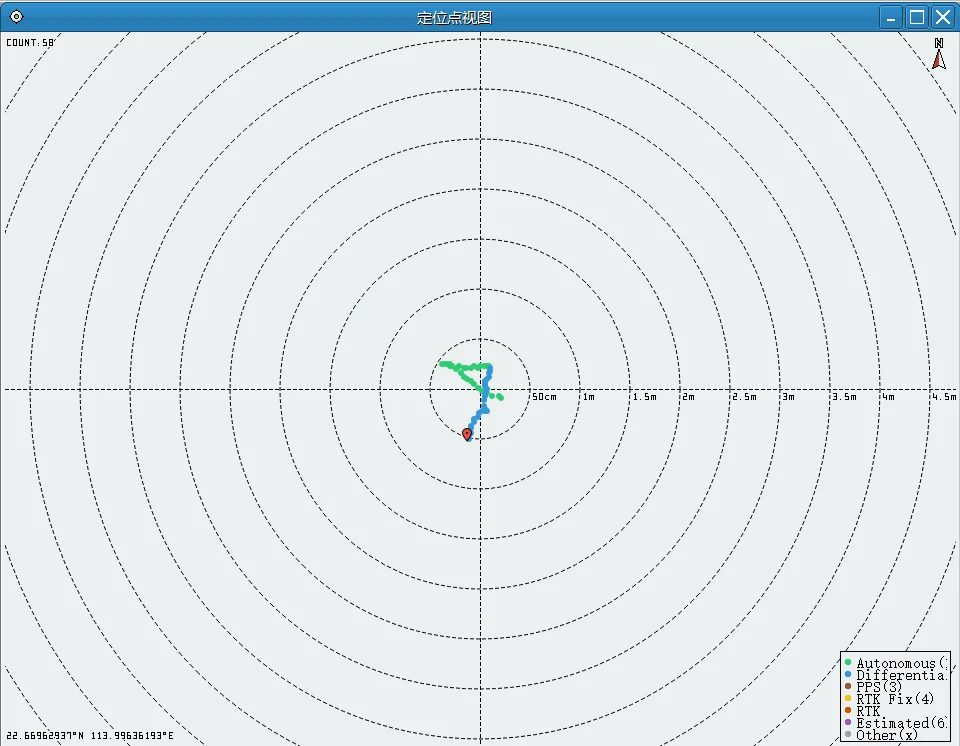
Task: Click the 3.5m ring label
Action: pyautogui.click(x=844, y=397)
